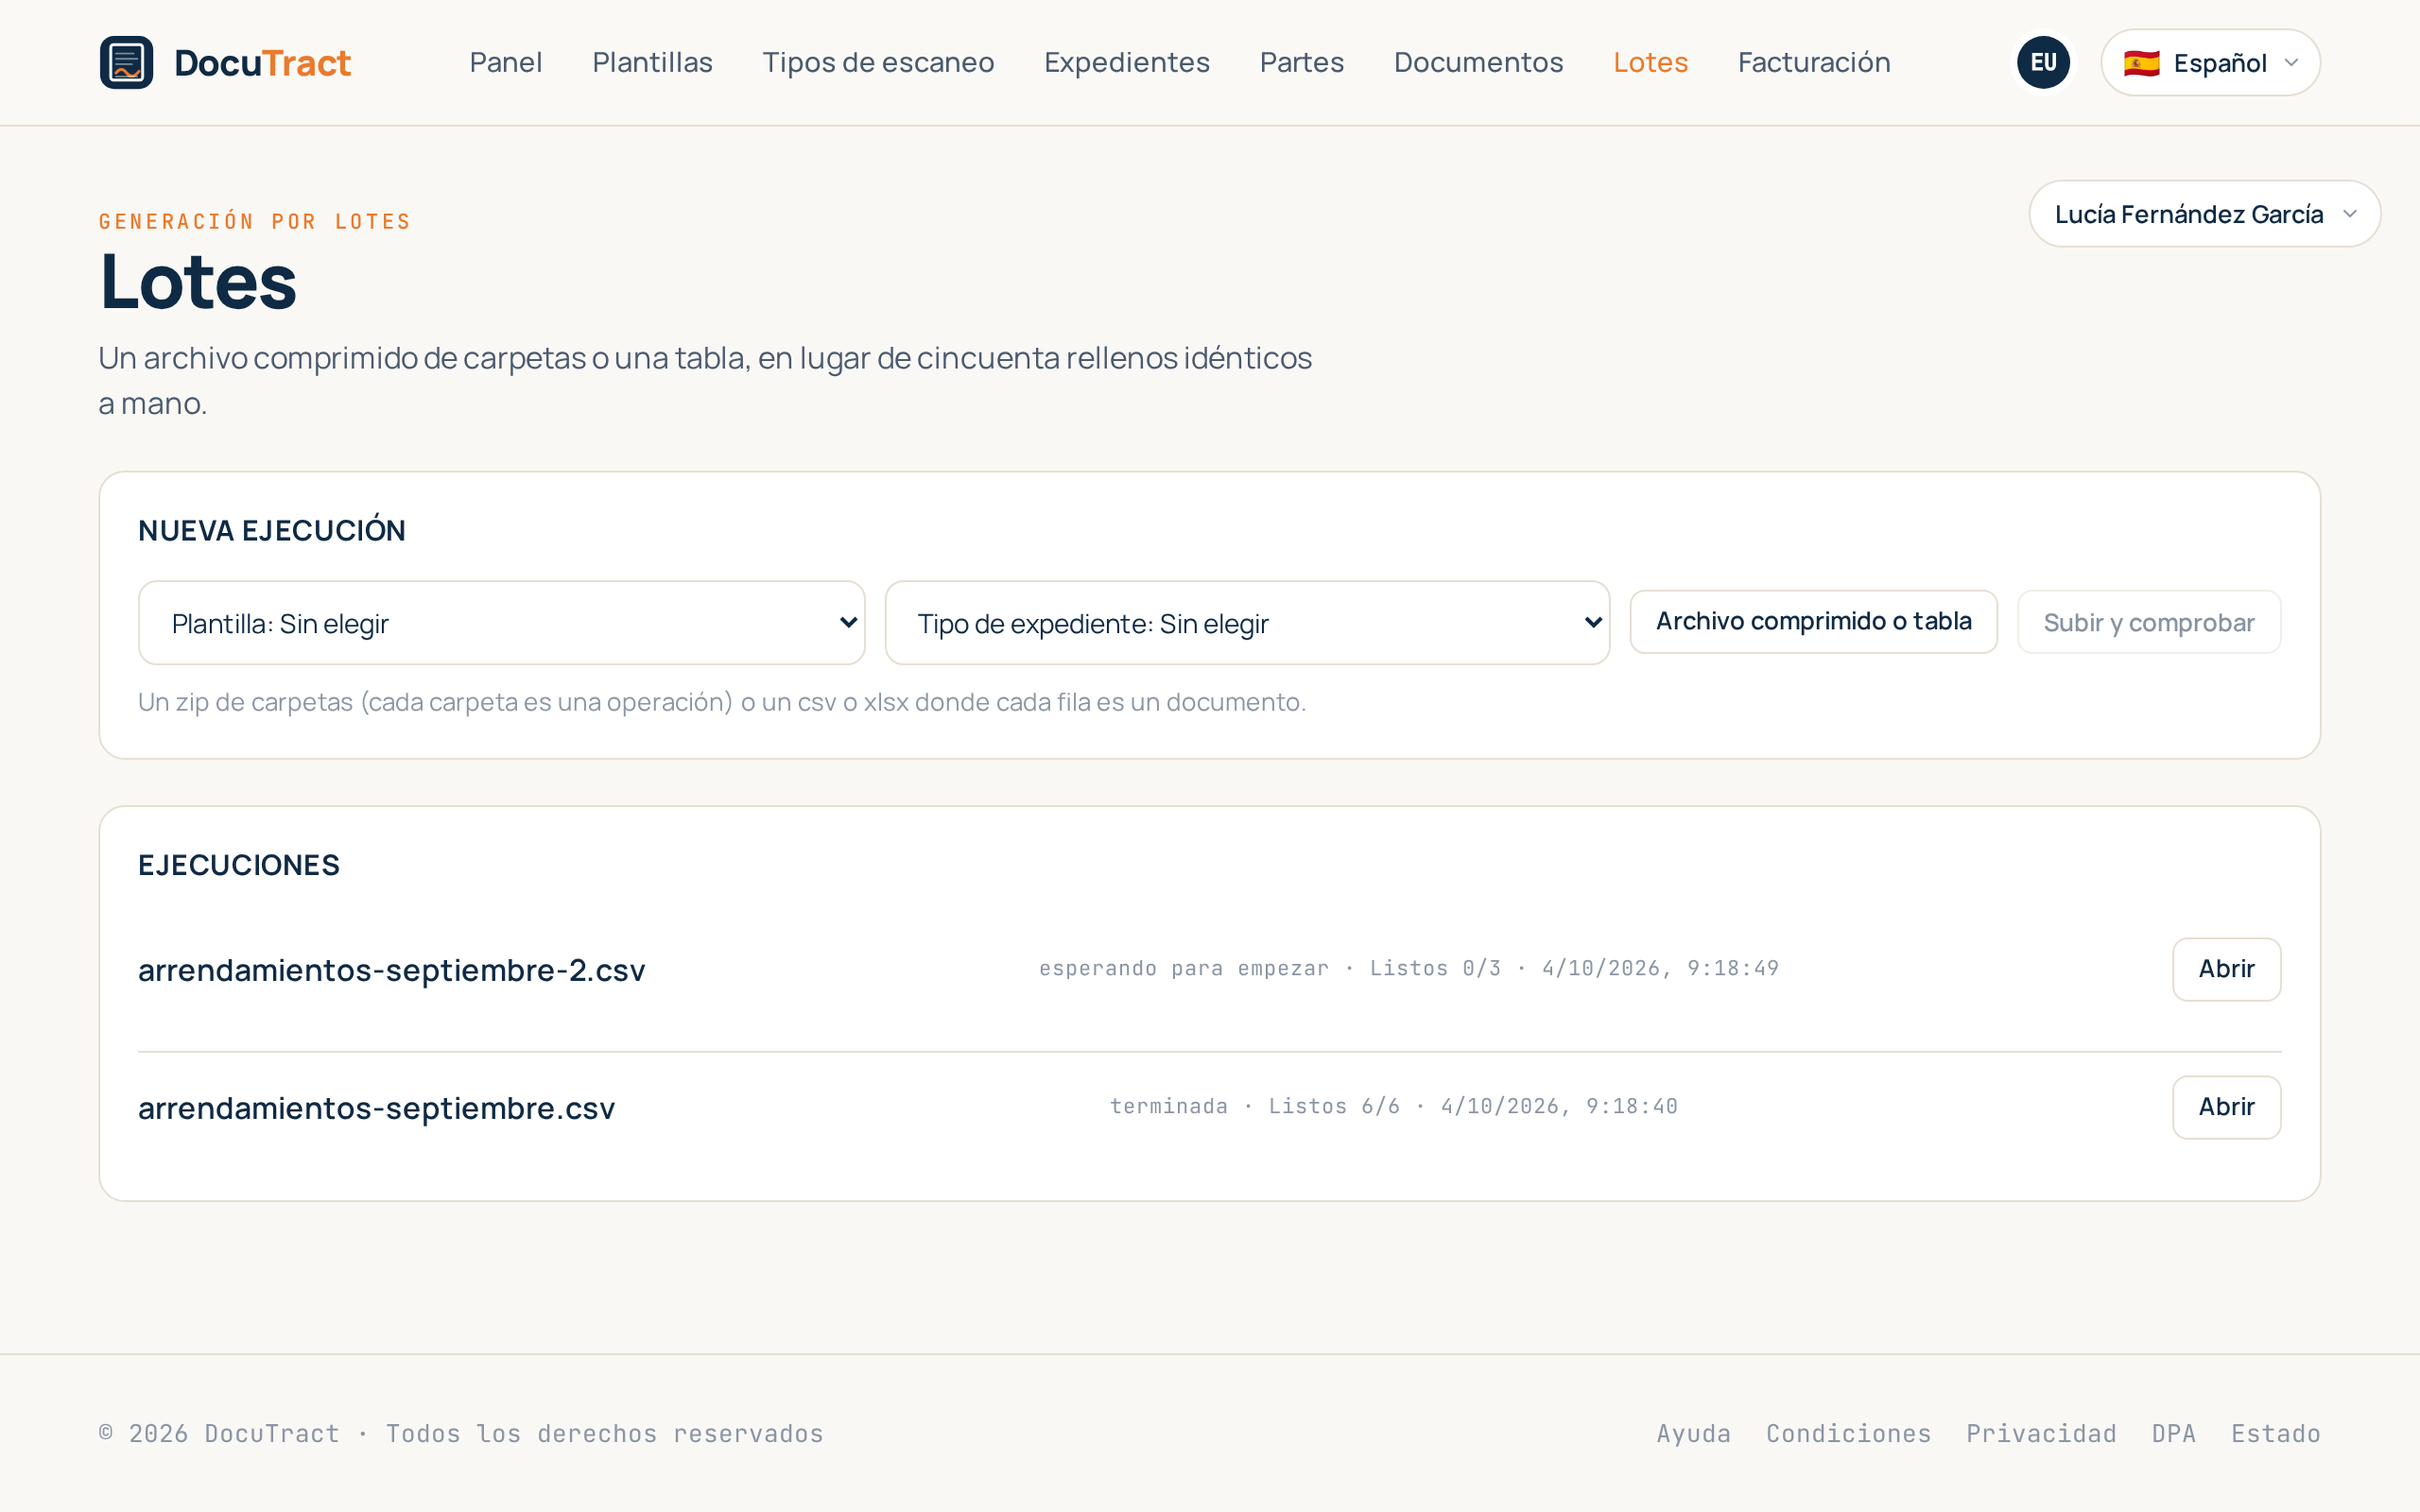The width and height of the screenshot is (2420, 1512).
Task: Choose file with Archivo comprimido o tabla
Action: [1813, 622]
